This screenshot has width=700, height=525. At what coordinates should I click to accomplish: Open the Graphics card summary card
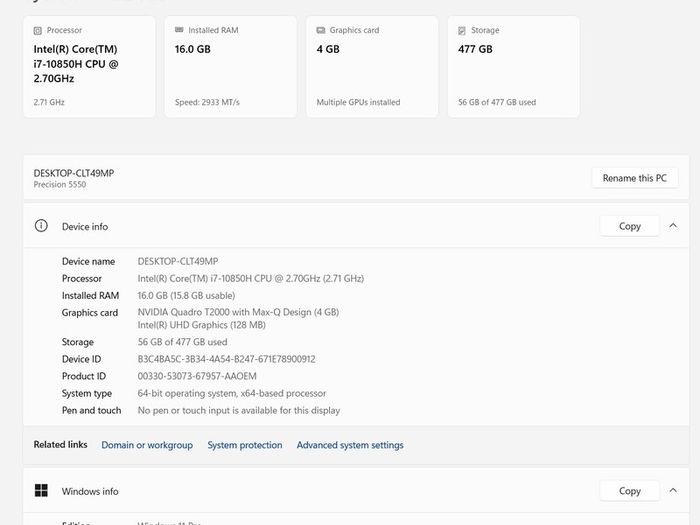click(372, 67)
